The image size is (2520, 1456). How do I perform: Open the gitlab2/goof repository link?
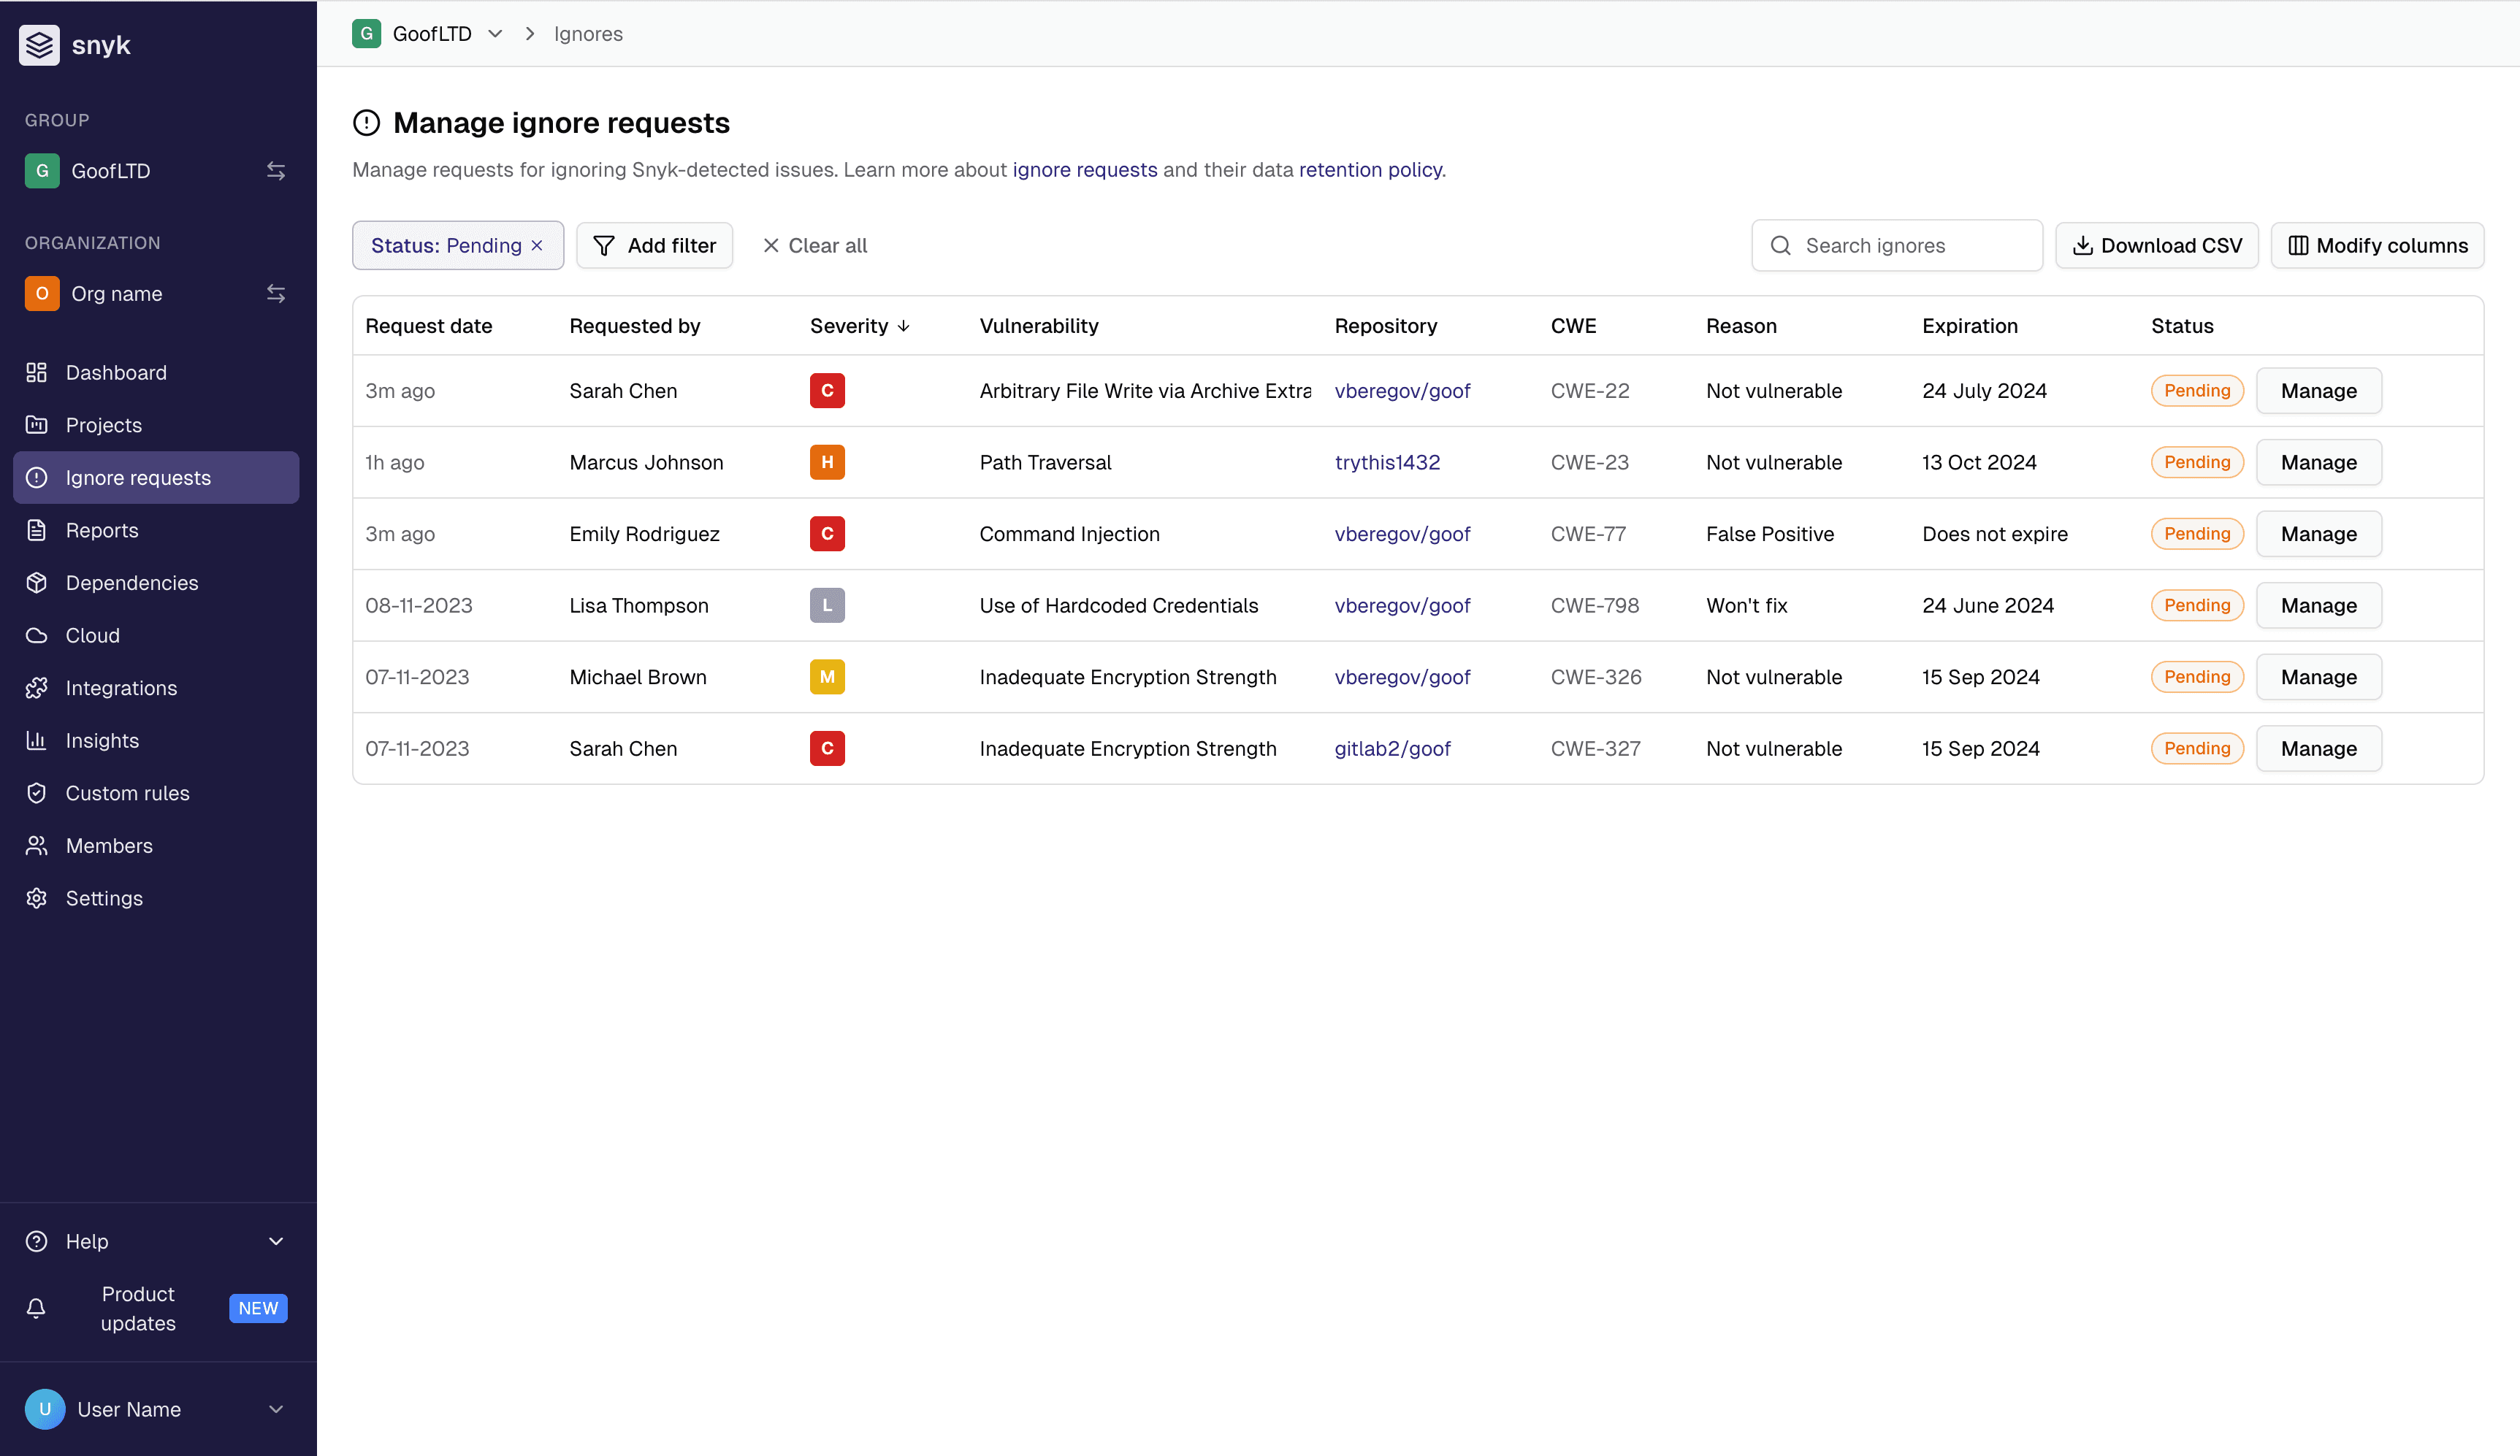pos(1392,749)
